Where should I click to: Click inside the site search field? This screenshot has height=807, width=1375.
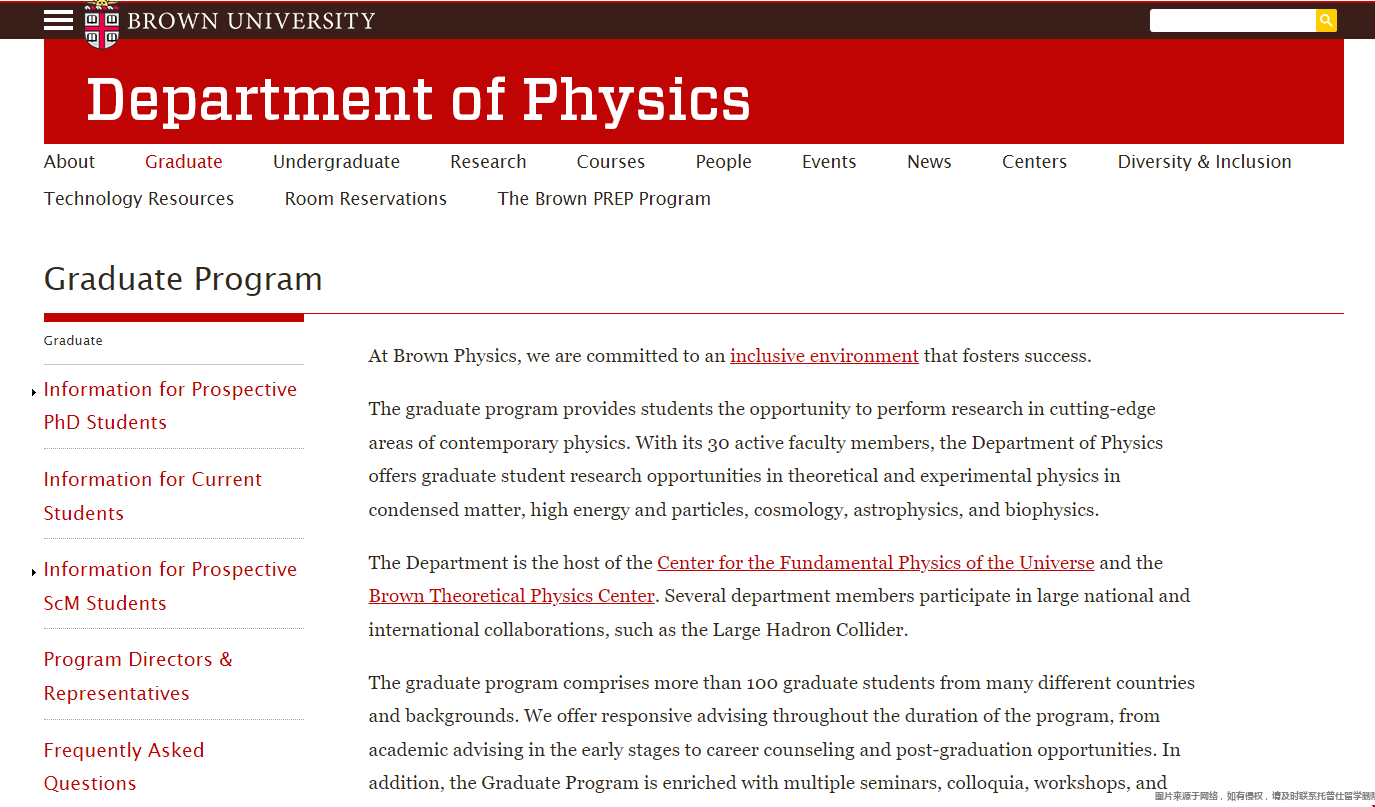tap(1232, 20)
